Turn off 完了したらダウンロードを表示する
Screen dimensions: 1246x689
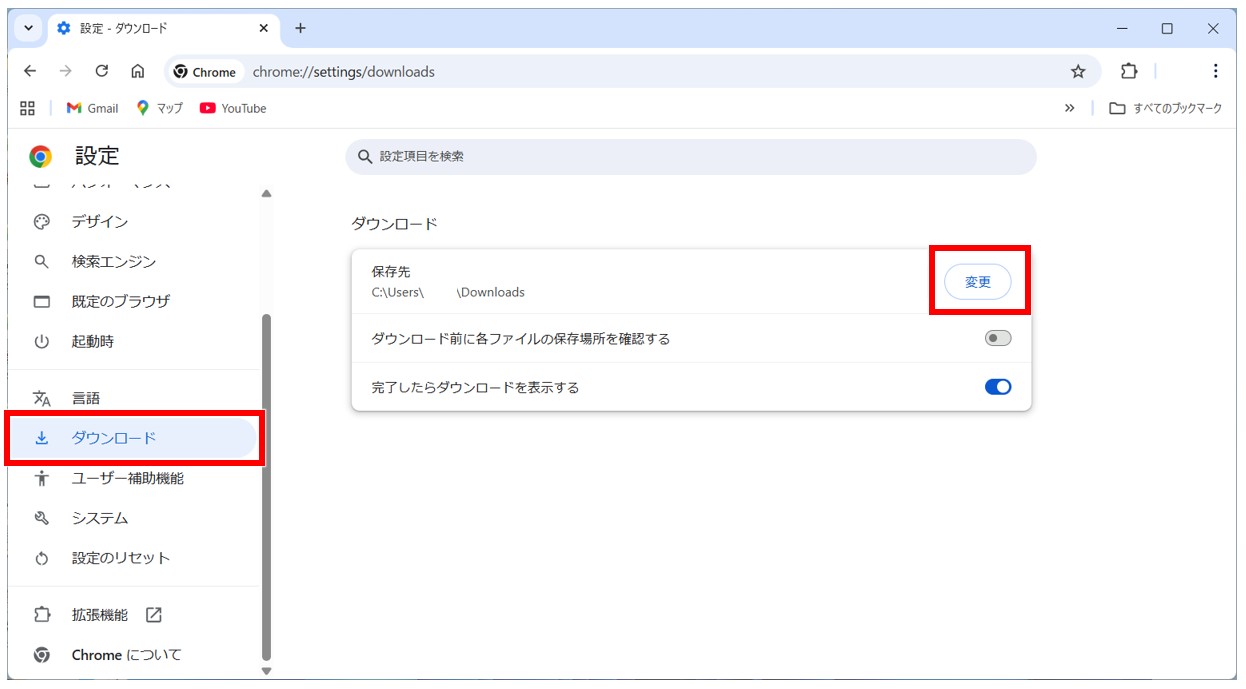(x=997, y=386)
